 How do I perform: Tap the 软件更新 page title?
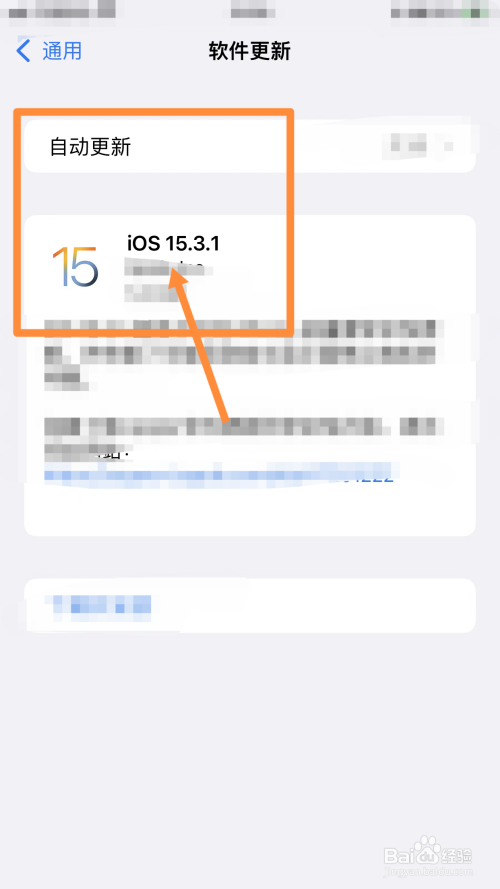click(x=249, y=51)
